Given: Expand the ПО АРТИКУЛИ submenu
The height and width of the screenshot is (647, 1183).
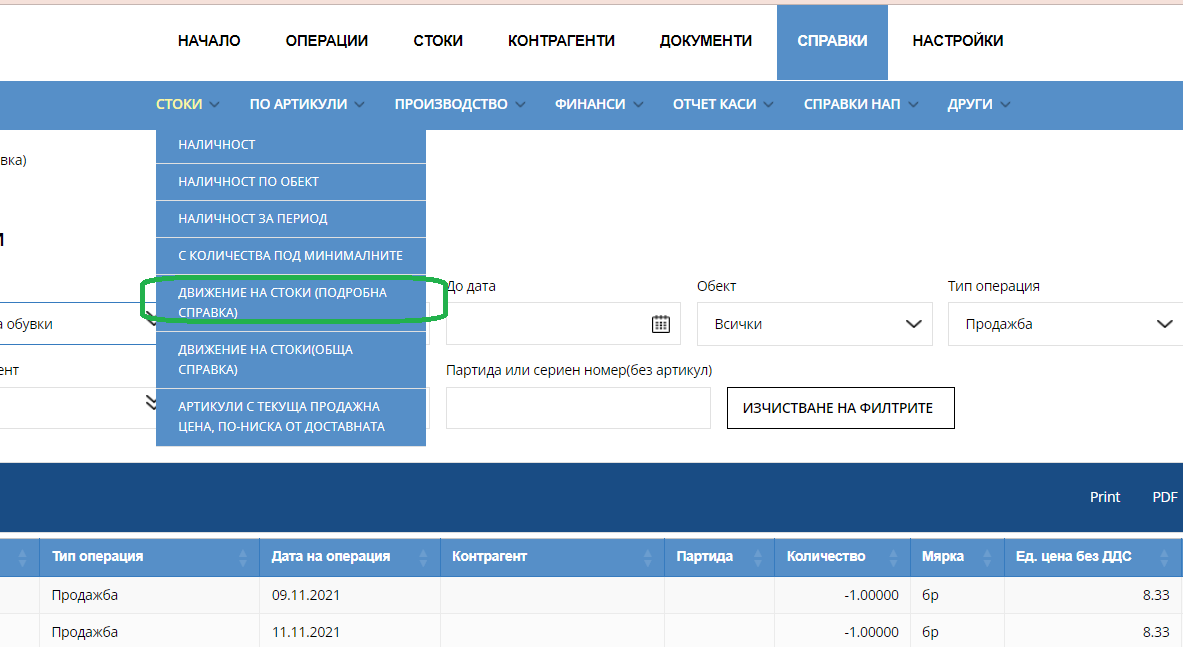Looking at the screenshot, I should [x=306, y=104].
